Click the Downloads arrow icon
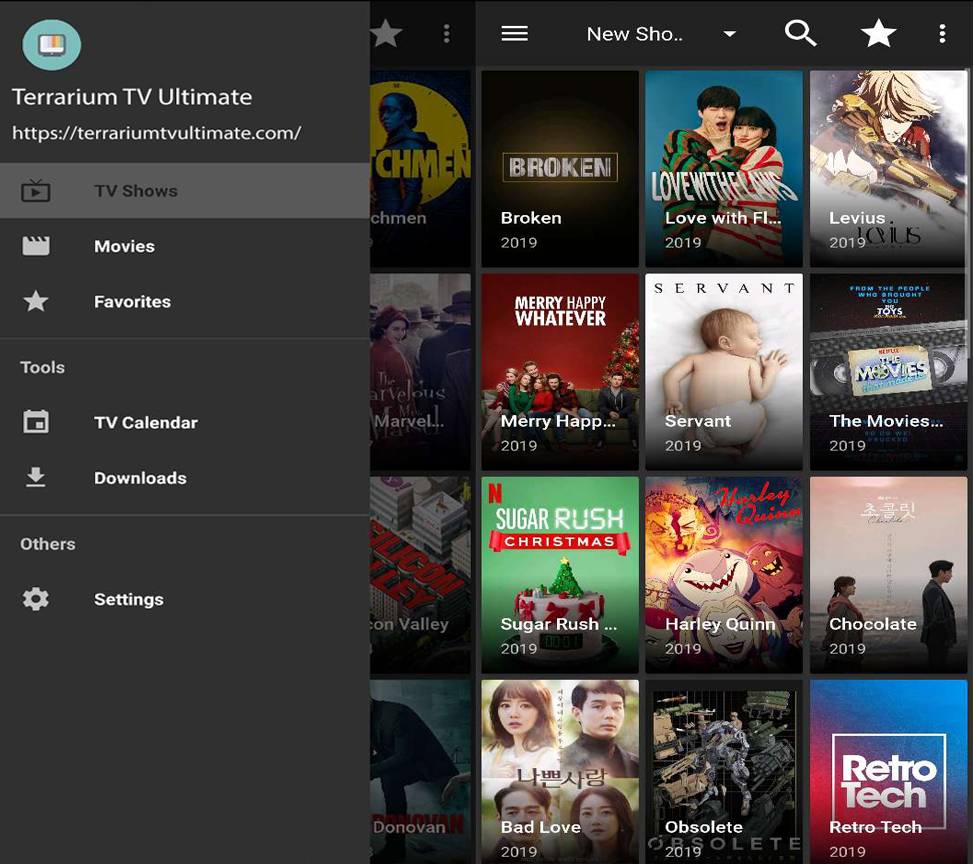This screenshot has width=973, height=864. 35,477
